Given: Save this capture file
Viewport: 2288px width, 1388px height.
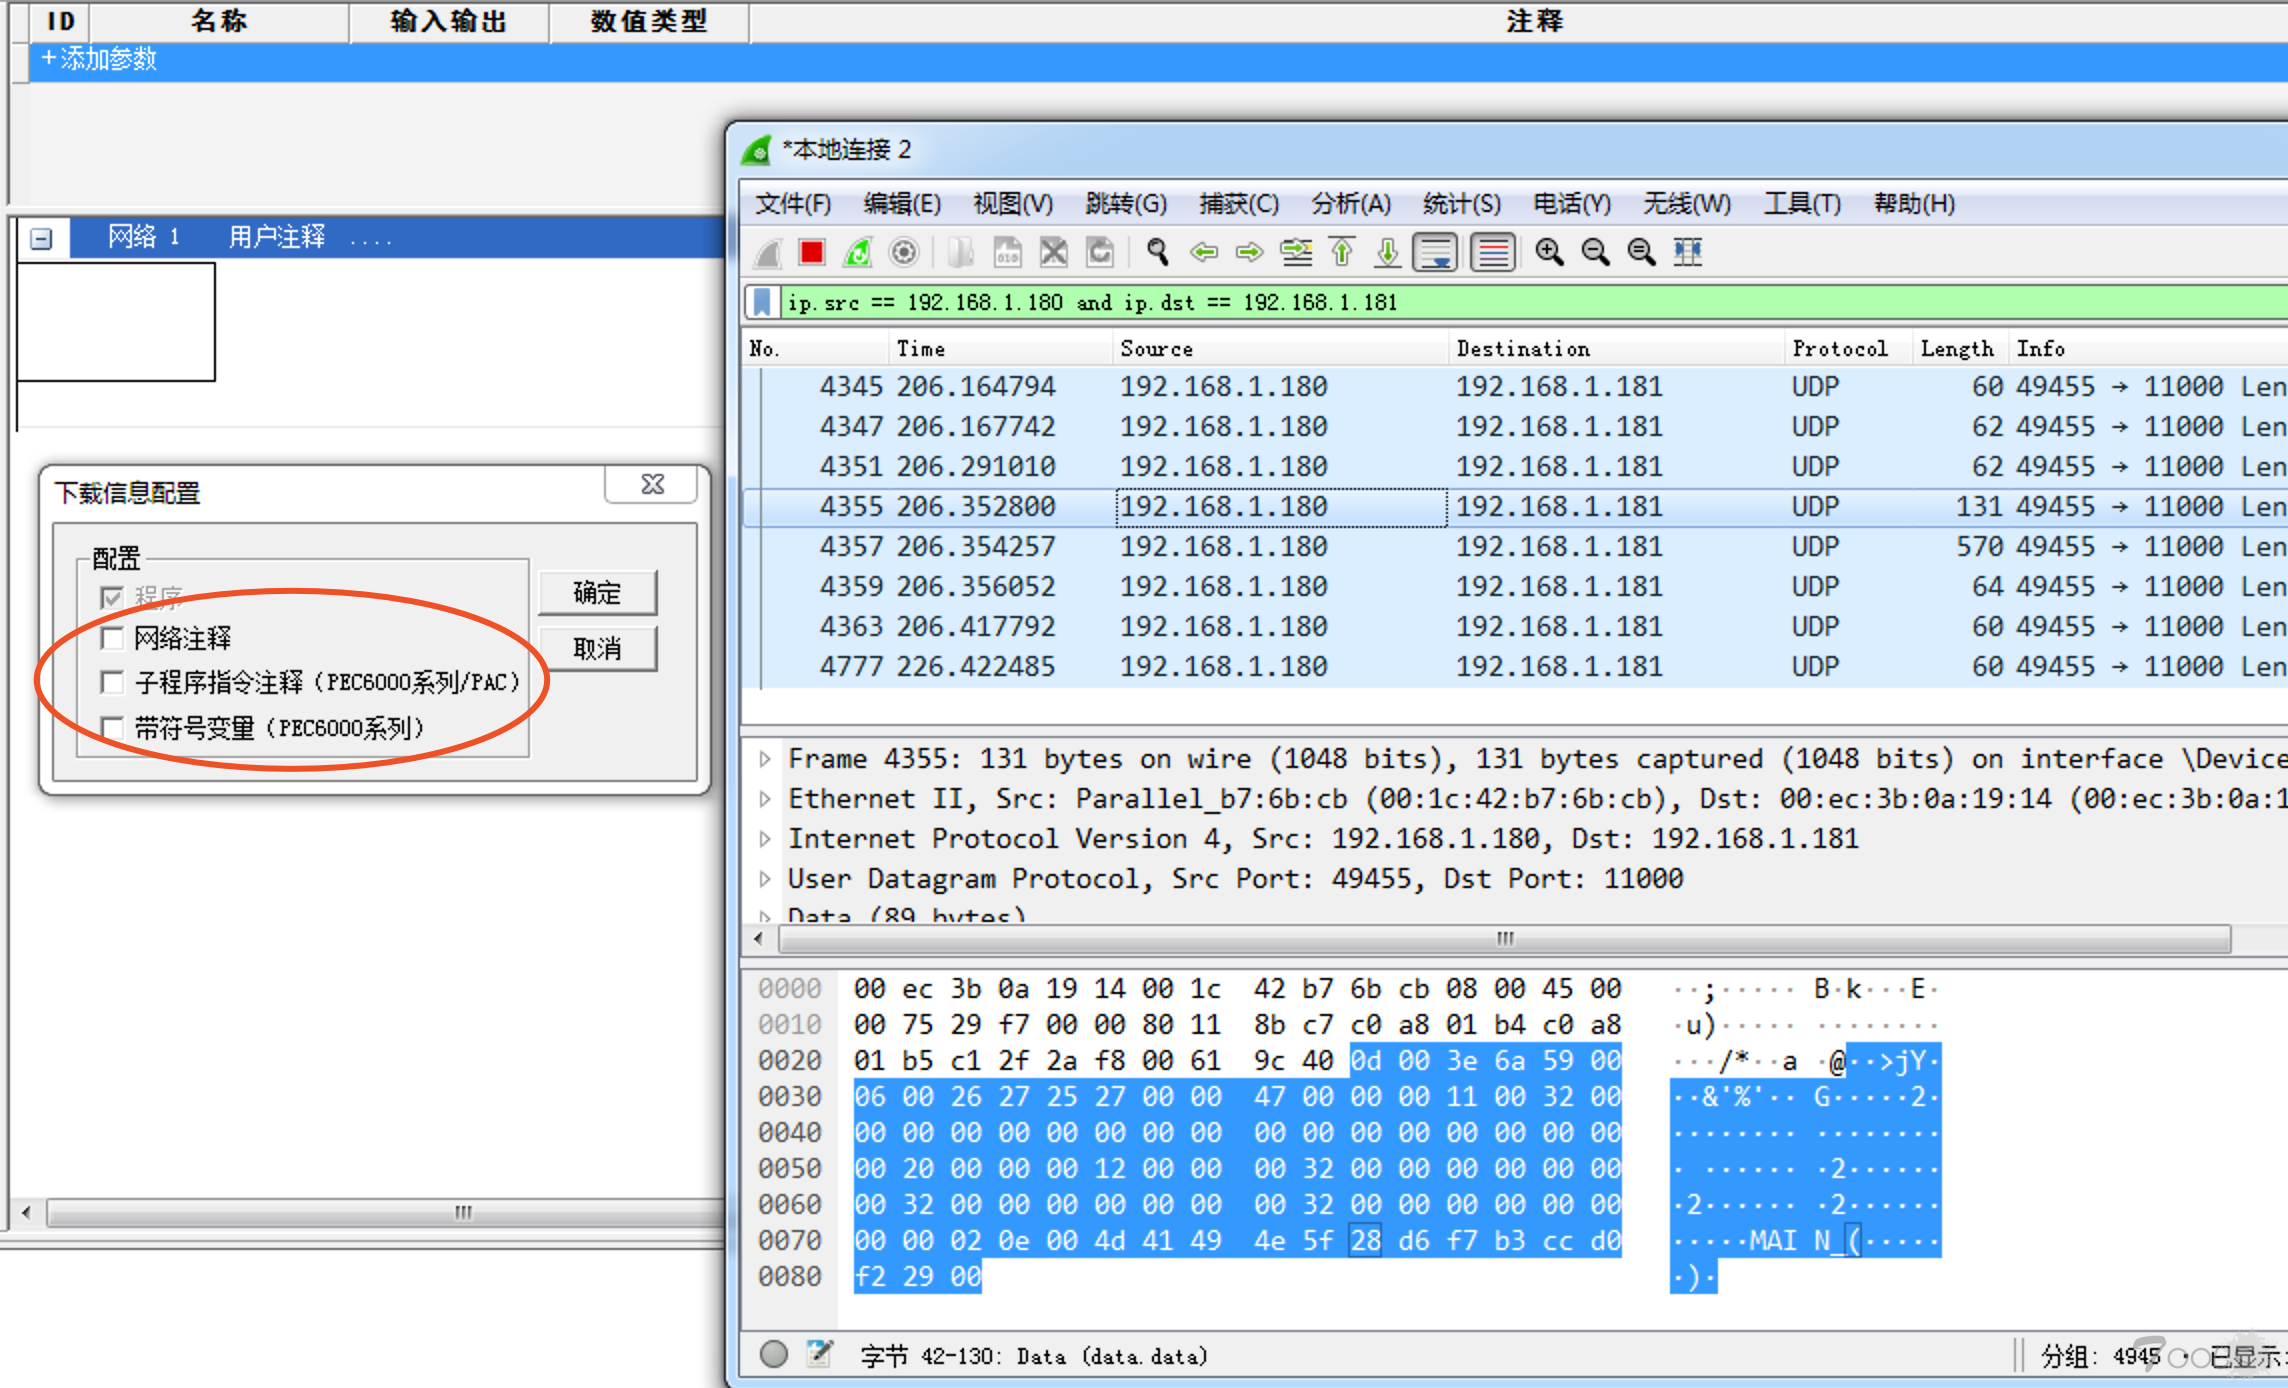Looking at the screenshot, I should click(1007, 253).
